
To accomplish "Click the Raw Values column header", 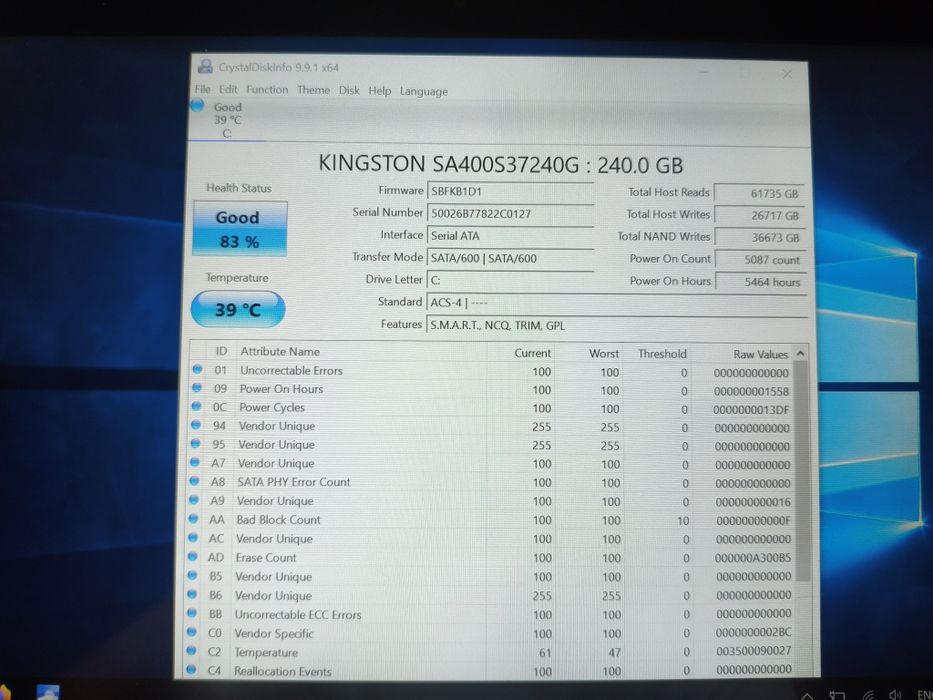I will [760, 354].
